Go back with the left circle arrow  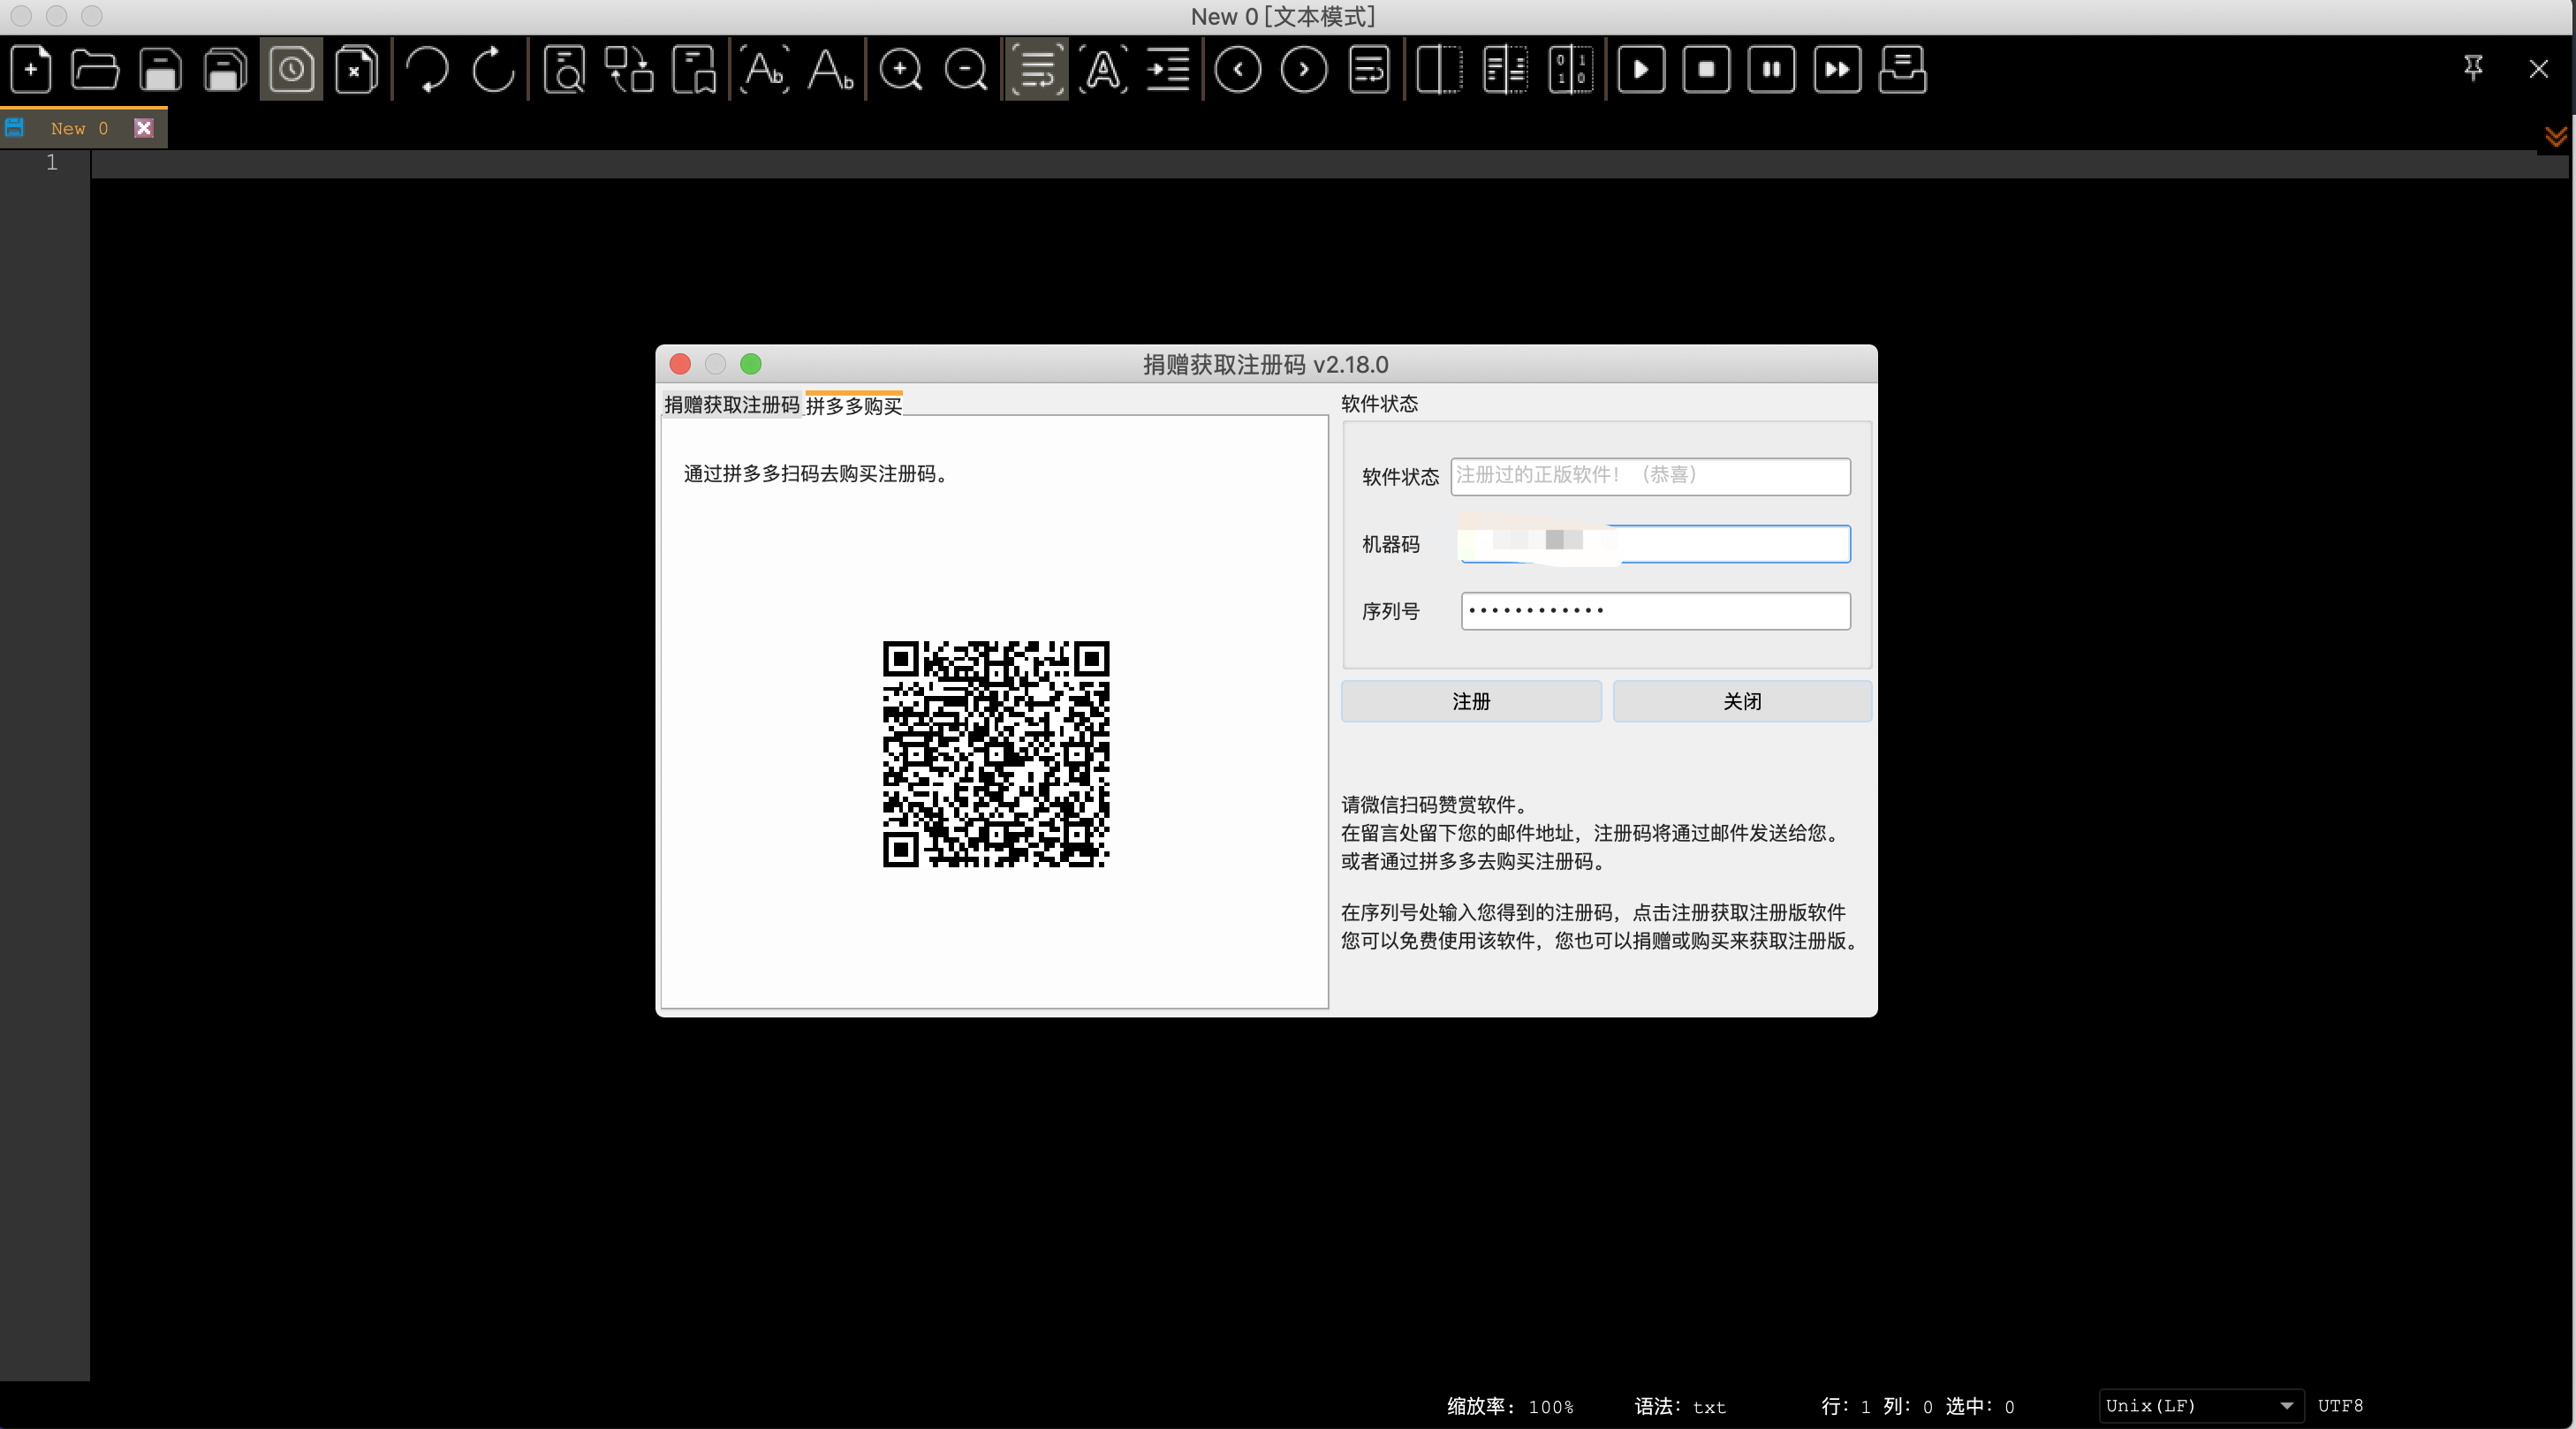[1238, 70]
